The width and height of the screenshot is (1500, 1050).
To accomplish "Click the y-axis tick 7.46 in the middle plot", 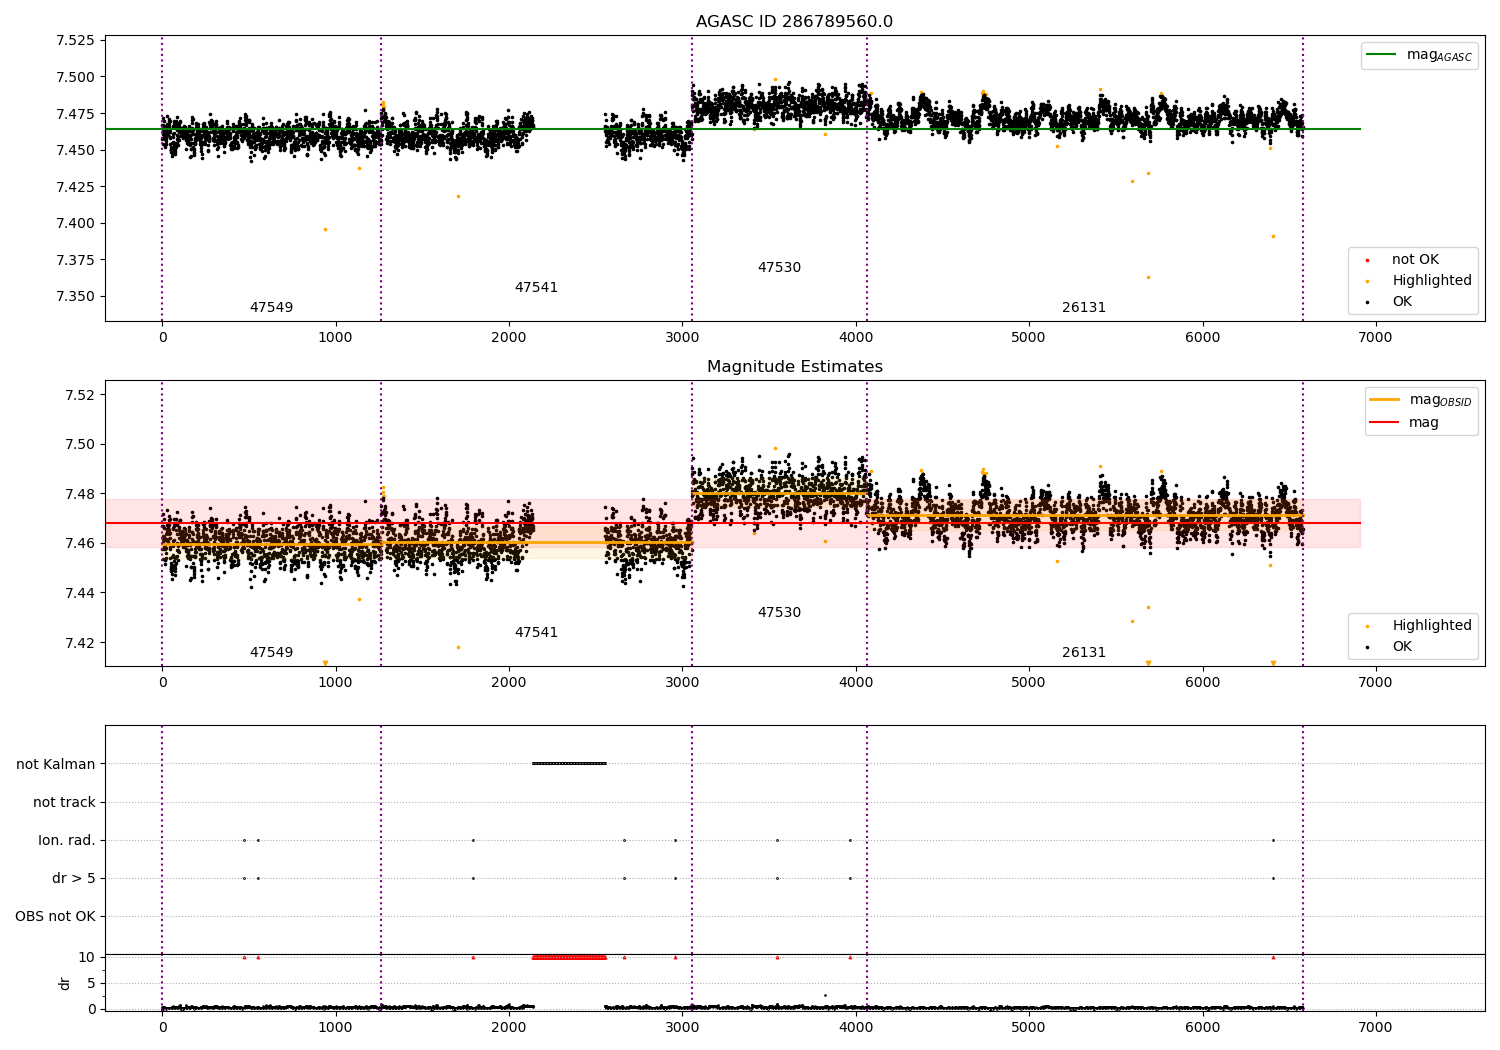I will click(80, 544).
